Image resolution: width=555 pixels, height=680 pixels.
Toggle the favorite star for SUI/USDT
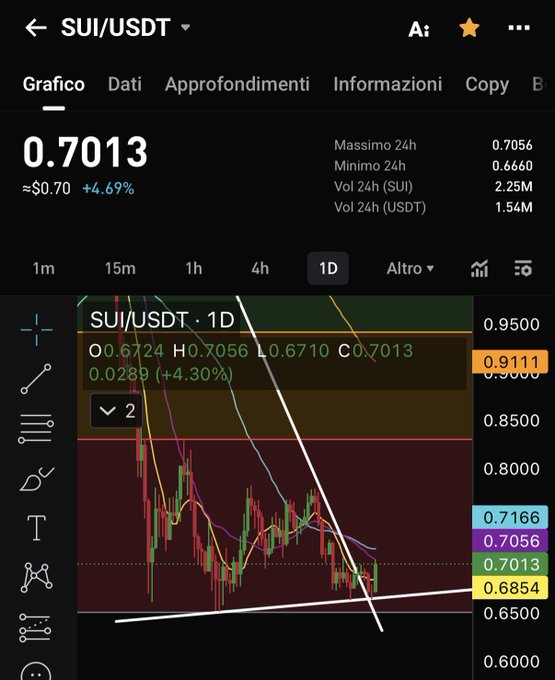pos(469,28)
